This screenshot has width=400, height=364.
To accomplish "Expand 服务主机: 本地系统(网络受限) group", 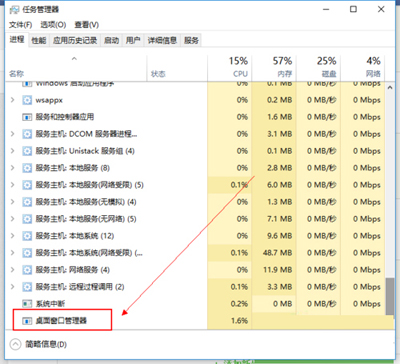I will click(x=13, y=253).
